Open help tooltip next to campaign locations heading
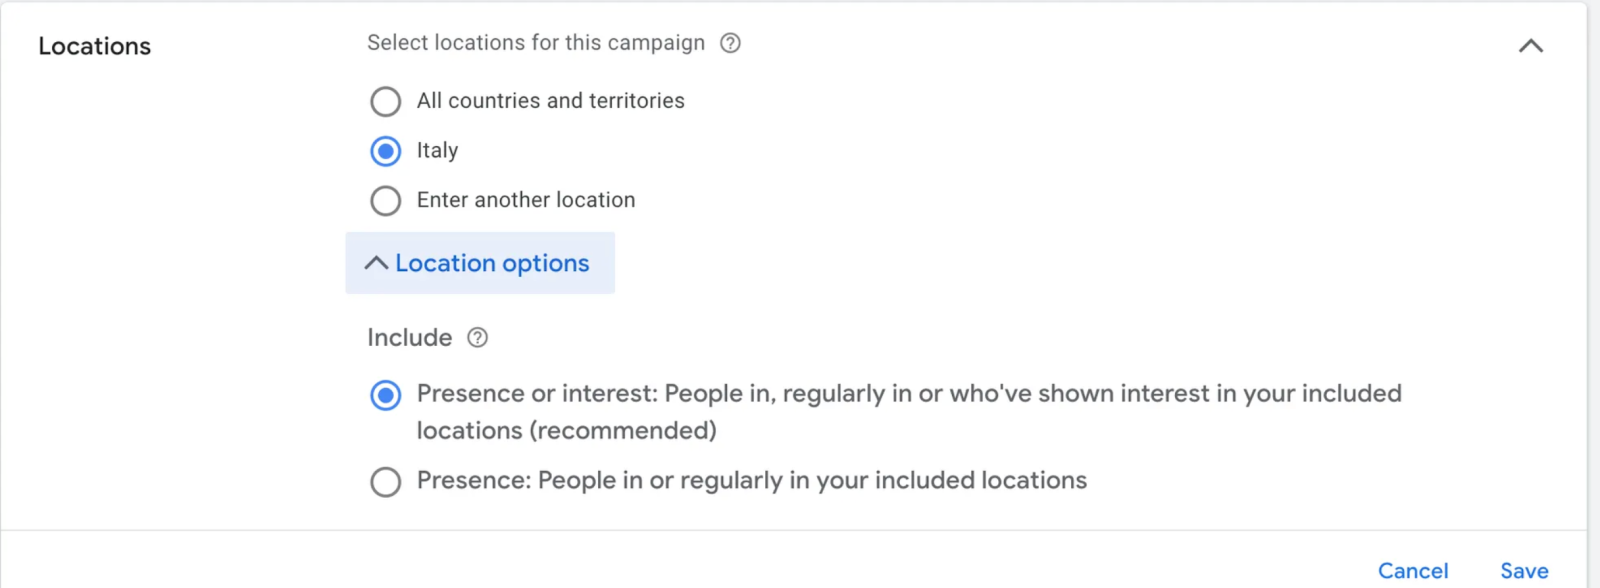This screenshot has width=1600, height=588. tap(730, 42)
